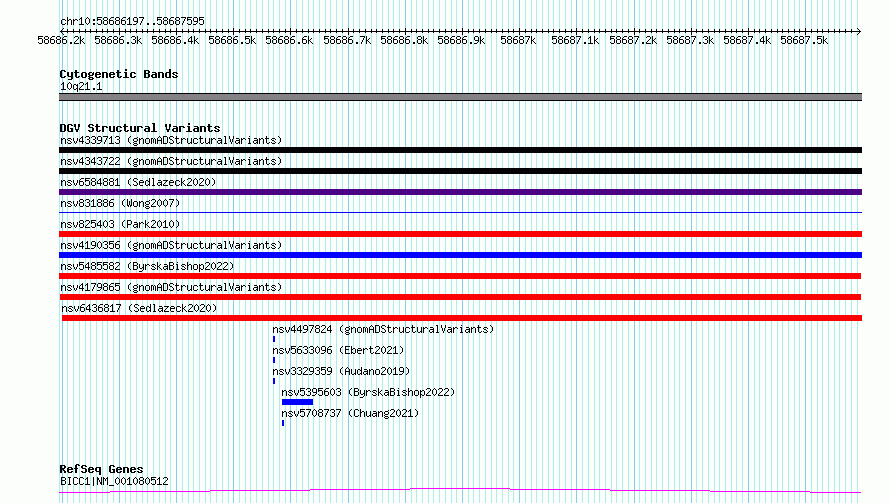Open the nsv4343722 gnomAD variant label
The image size is (890, 503).
pyautogui.click(x=171, y=161)
